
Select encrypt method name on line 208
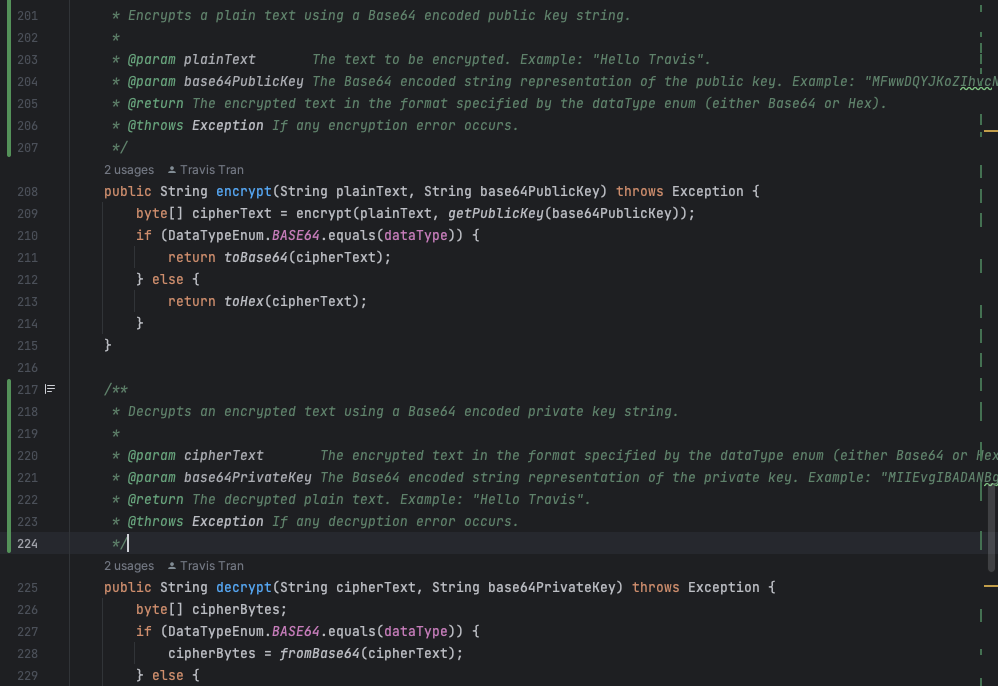click(243, 191)
